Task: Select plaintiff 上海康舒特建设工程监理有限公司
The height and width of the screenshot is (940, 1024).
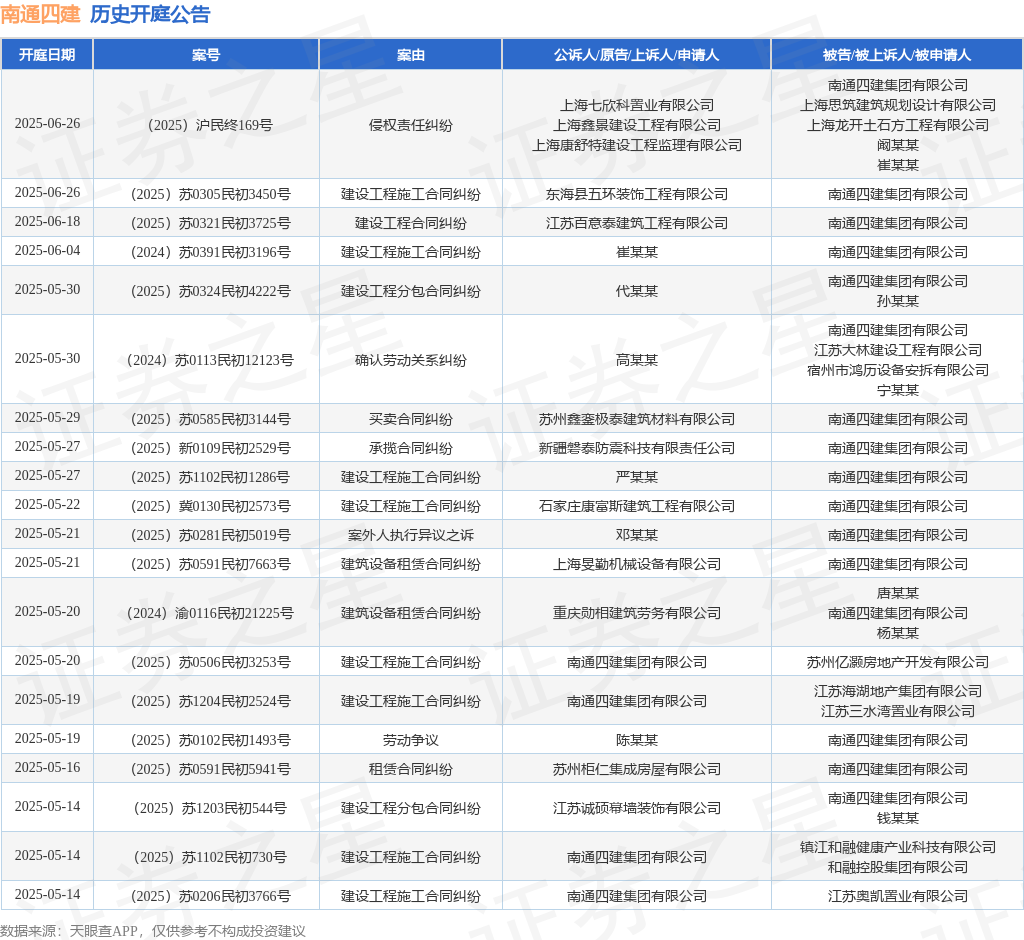Action: pyautogui.click(x=637, y=145)
